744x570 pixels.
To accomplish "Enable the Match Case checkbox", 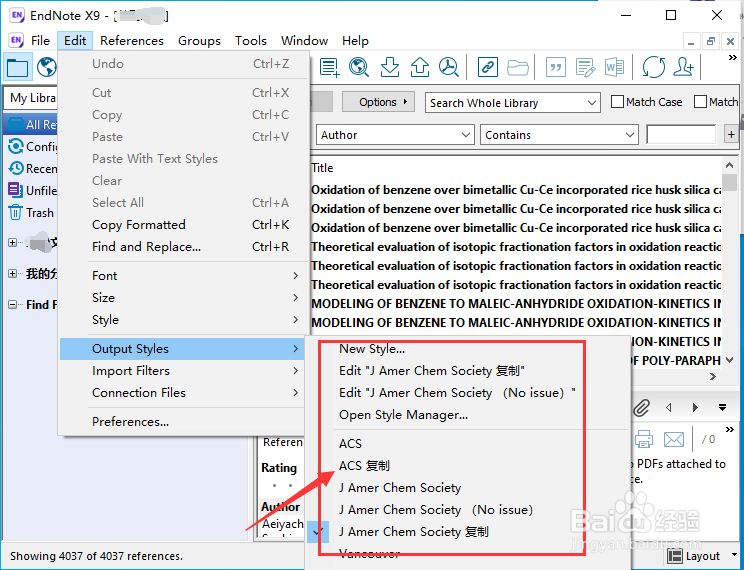I will [x=617, y=102].
